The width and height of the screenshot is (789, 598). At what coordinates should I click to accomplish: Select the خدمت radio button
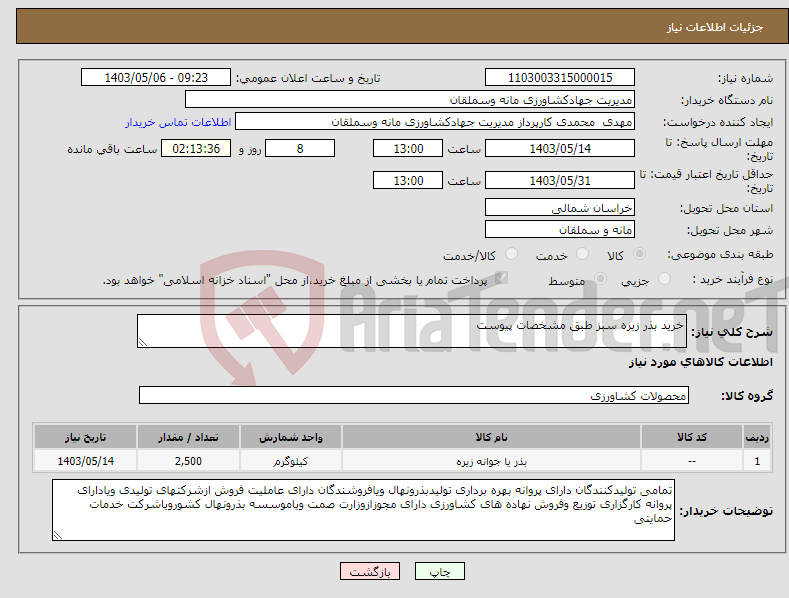(582, 254)
